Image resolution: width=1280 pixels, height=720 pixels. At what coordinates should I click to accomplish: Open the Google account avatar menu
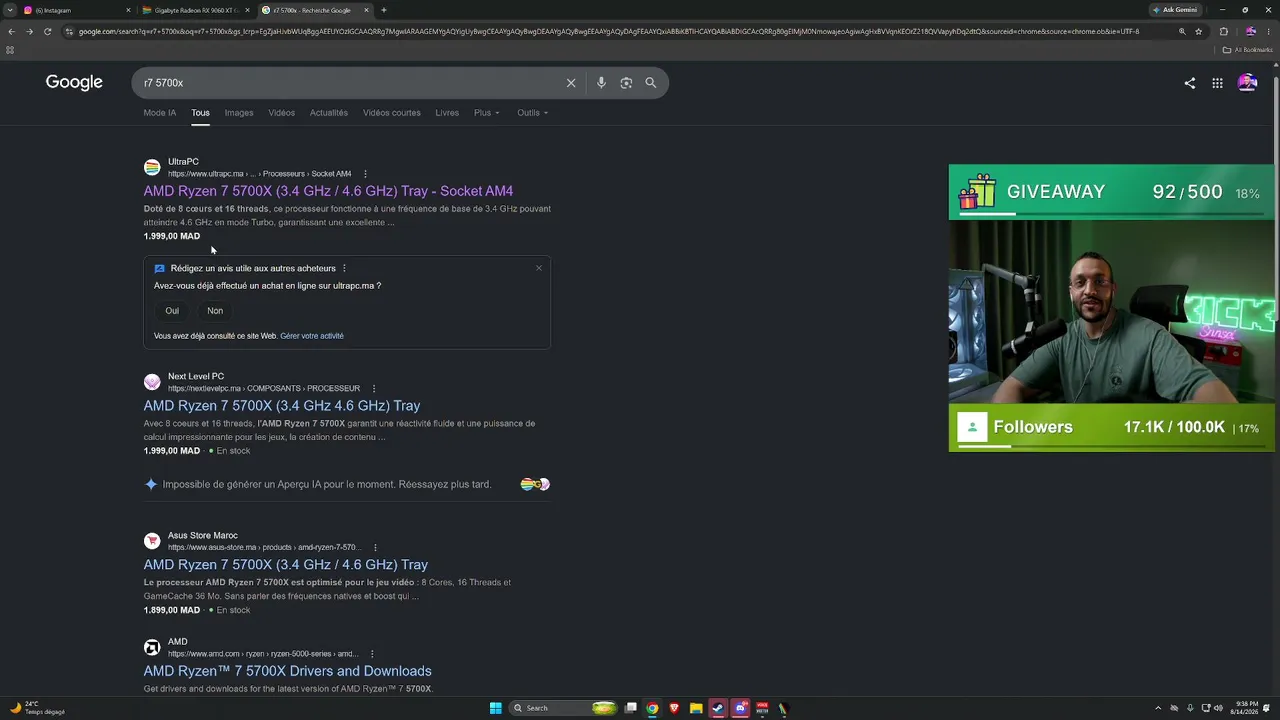click(x=1247, y=83)
